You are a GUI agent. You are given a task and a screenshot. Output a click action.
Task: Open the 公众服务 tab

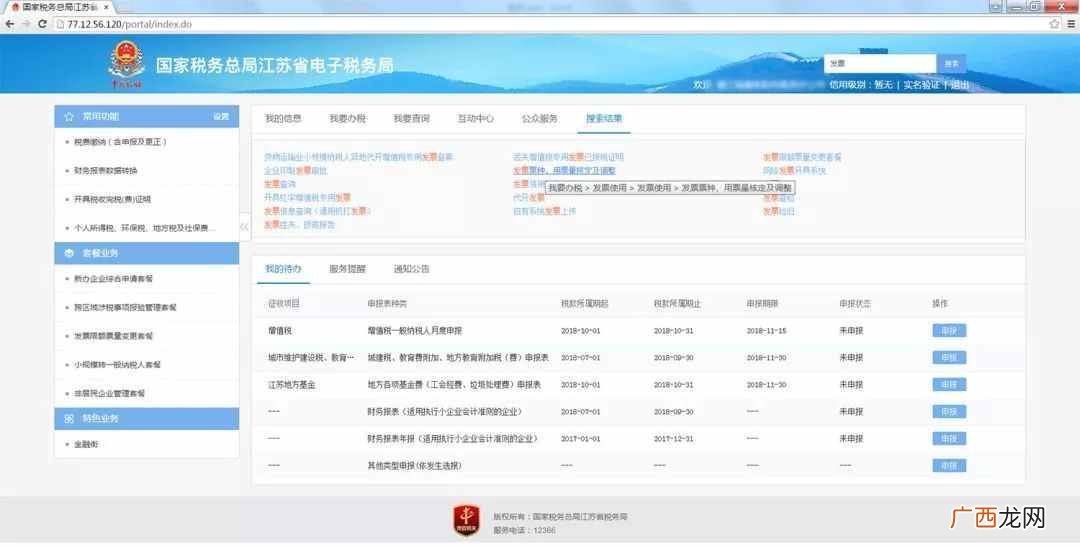click(x=539, y=118)
